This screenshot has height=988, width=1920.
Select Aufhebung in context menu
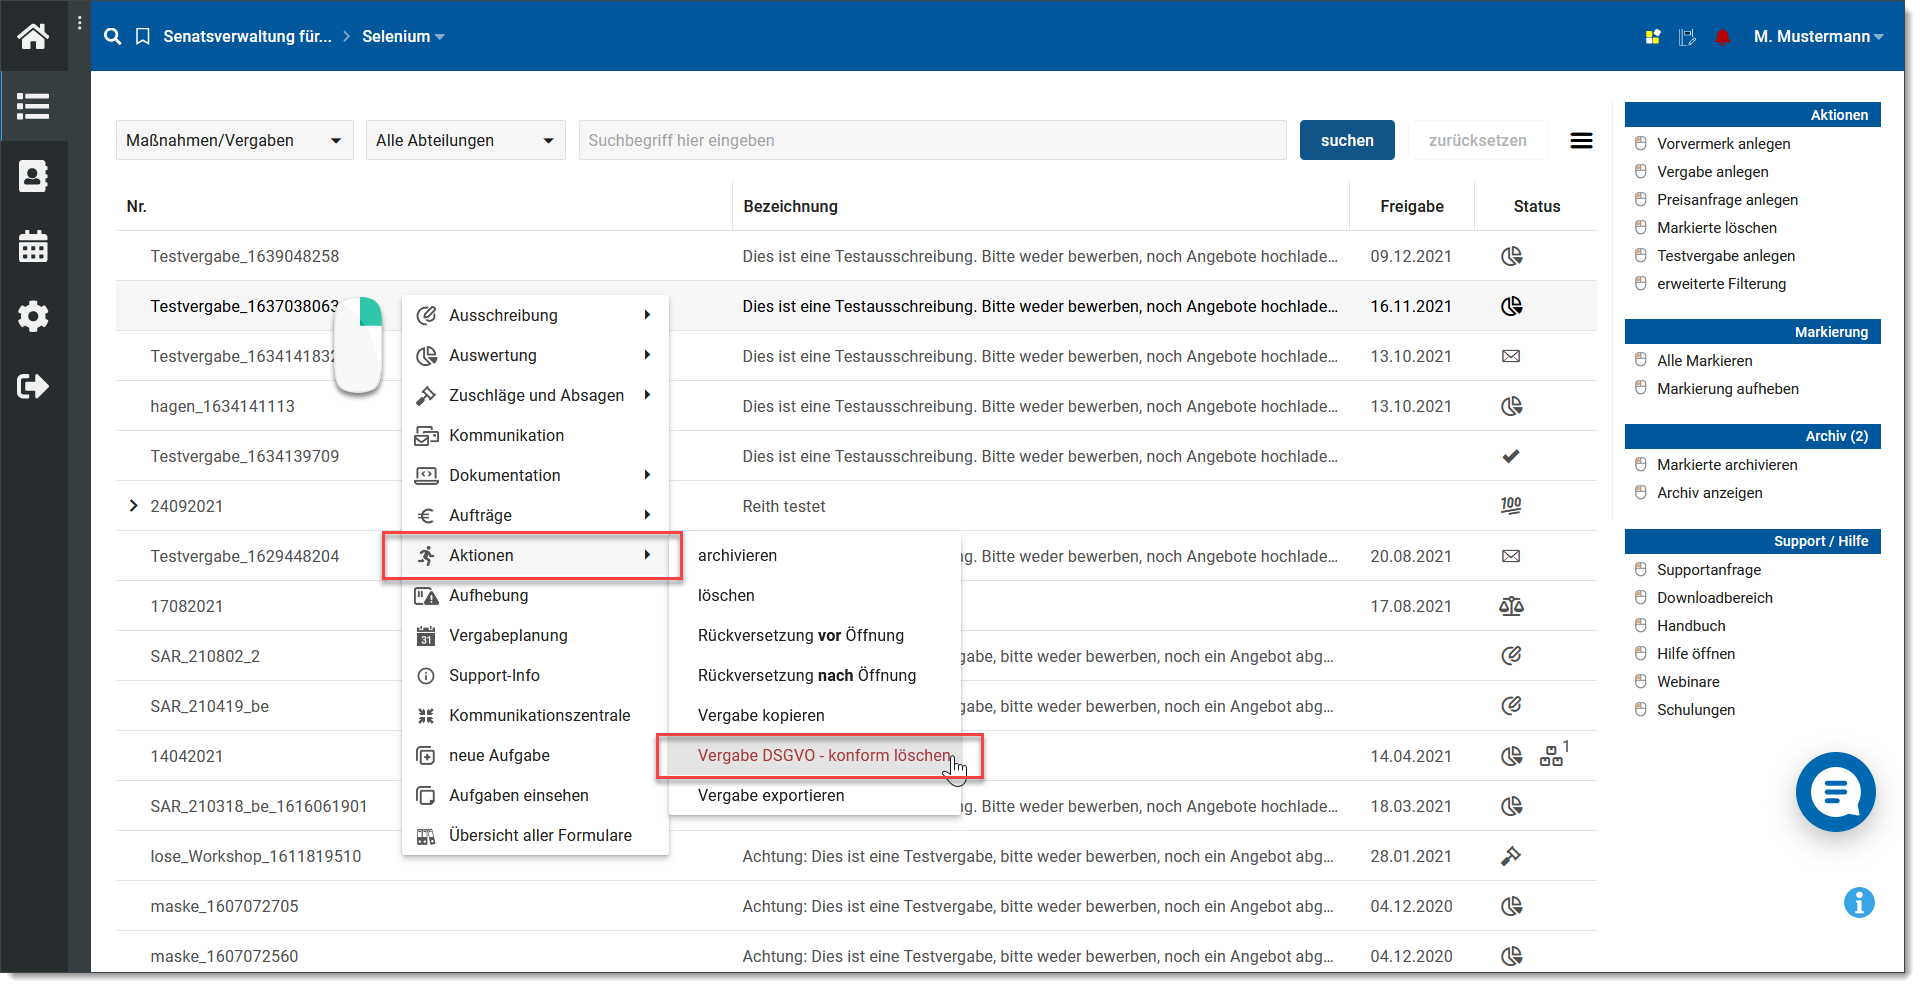535,596
